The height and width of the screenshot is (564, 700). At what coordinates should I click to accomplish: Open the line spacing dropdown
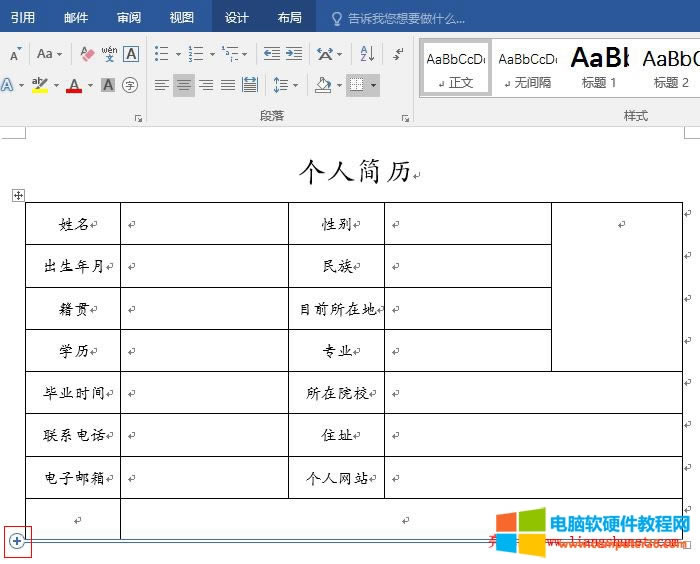[x=285, y=86]
